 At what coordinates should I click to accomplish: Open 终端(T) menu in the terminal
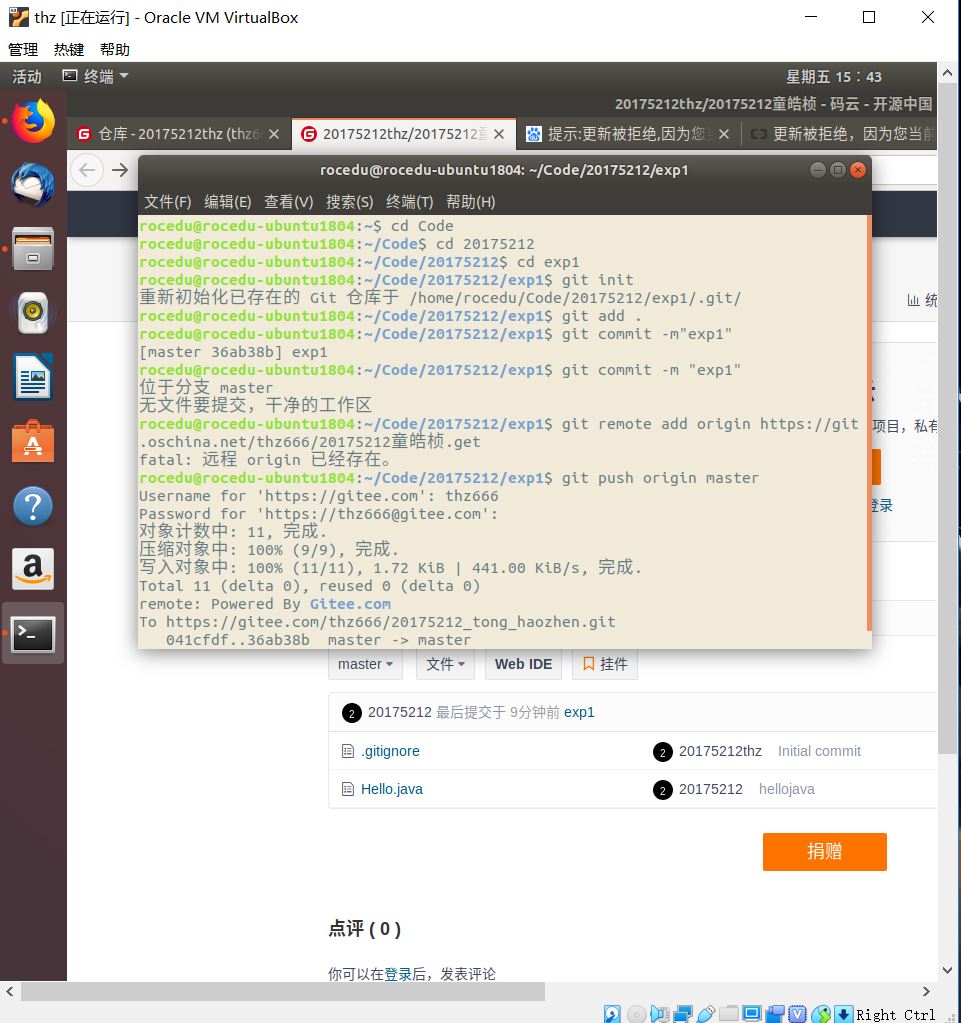(x=410, y=202)
